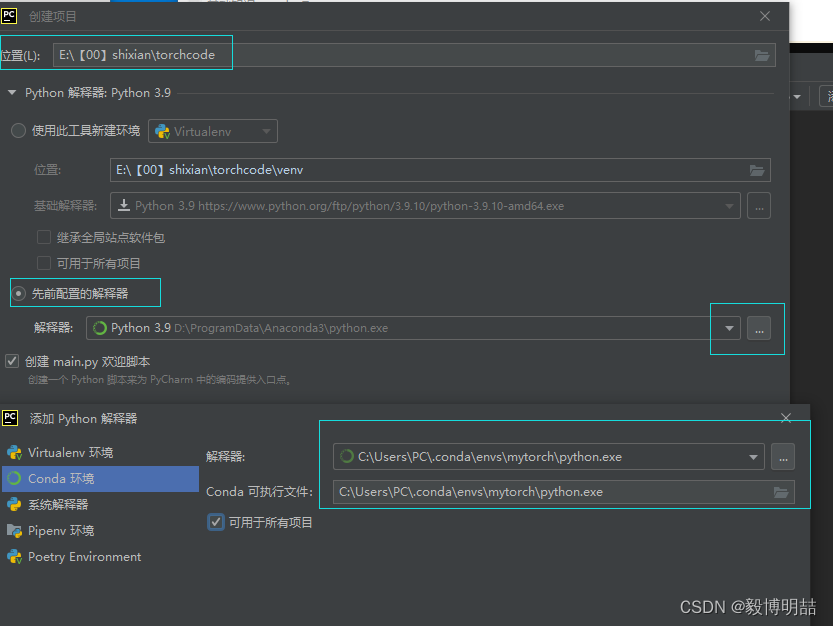Screen dimensions: 833x626
Task: Open the Virtualenv tool dropdown
Action: 213,131
